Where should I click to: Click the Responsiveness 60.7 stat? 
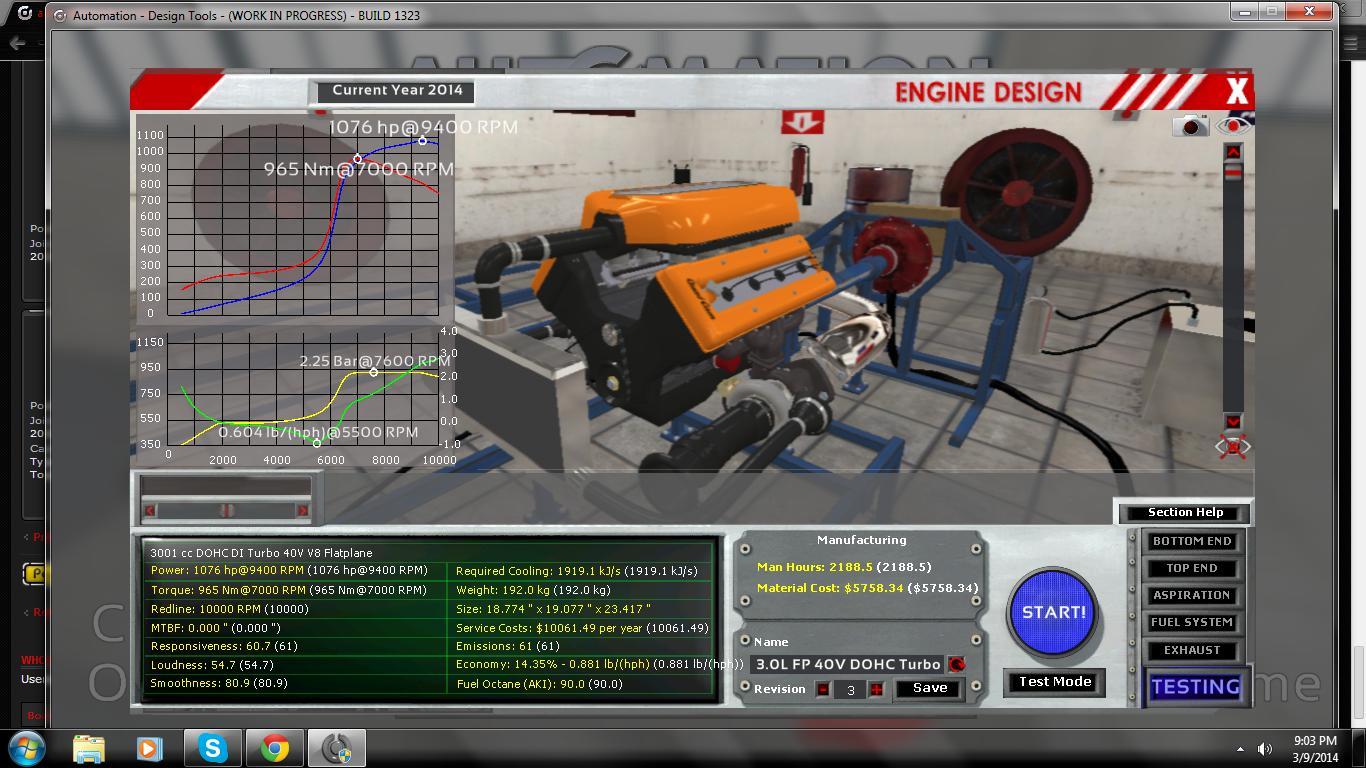(x=224, y=646)
